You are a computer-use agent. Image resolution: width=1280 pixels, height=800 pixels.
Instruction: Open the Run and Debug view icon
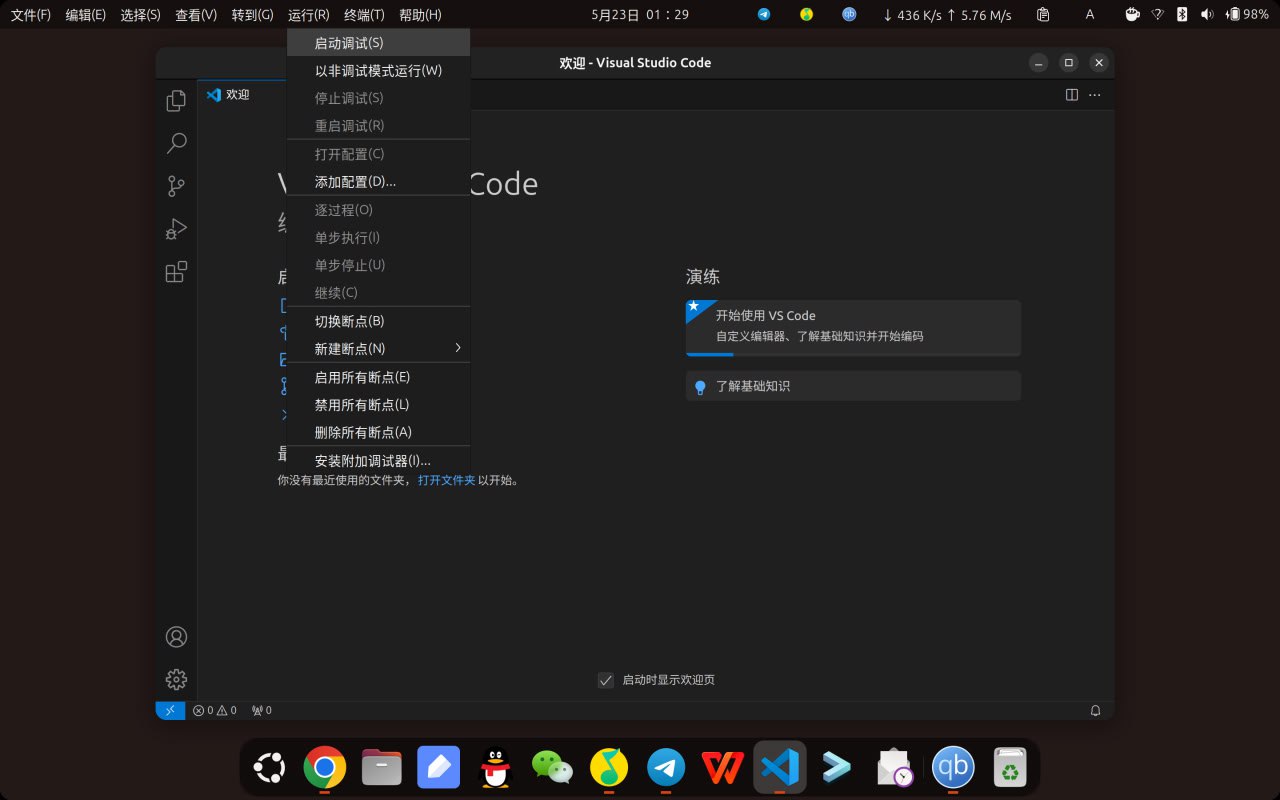(176, 229)
